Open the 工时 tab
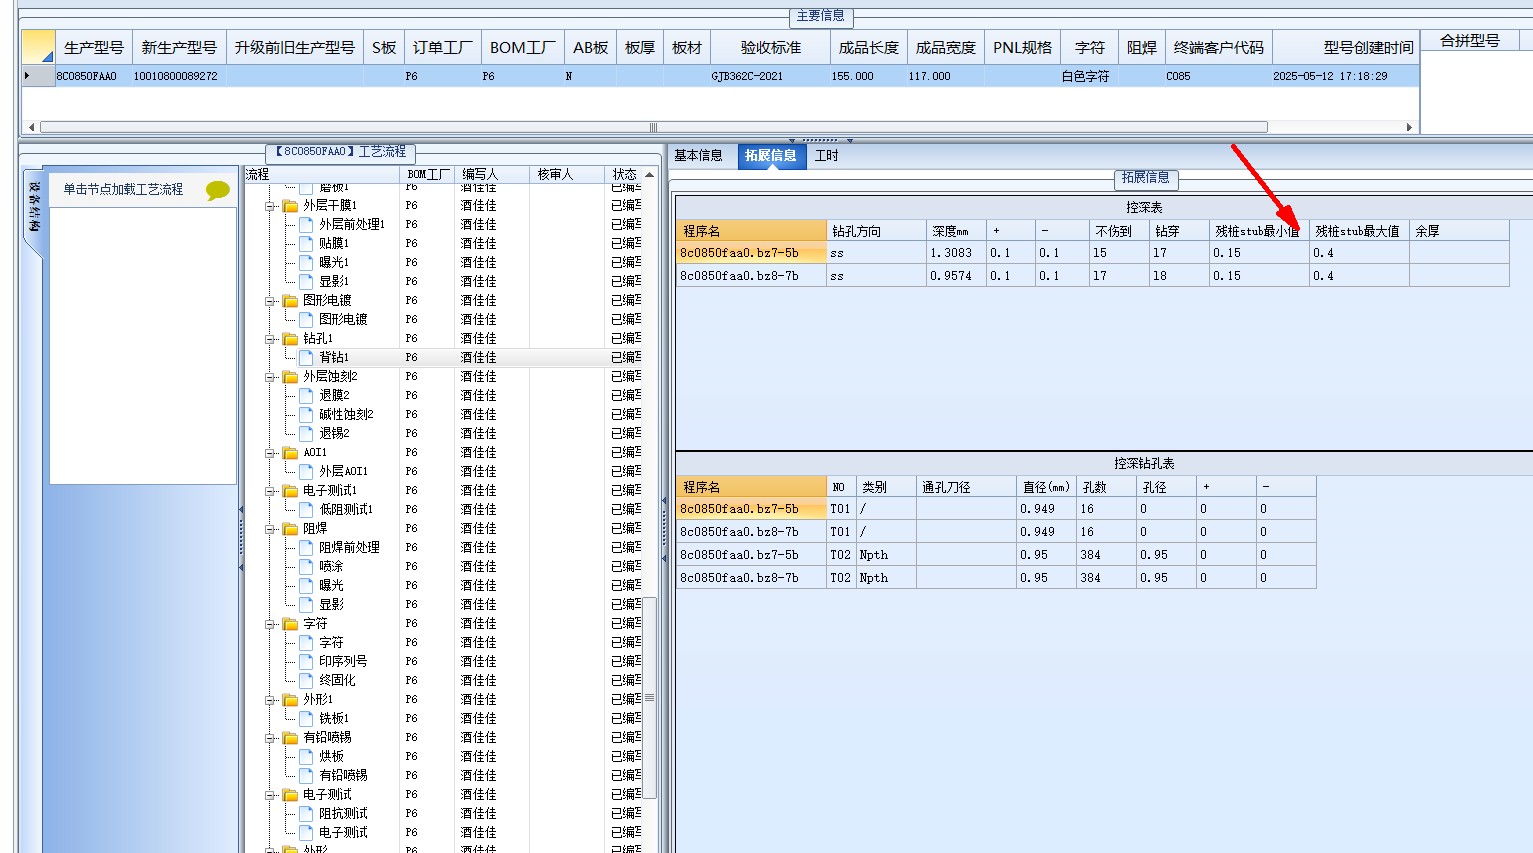This screenshot has width=1533, height=853. (x=826, y=156)
